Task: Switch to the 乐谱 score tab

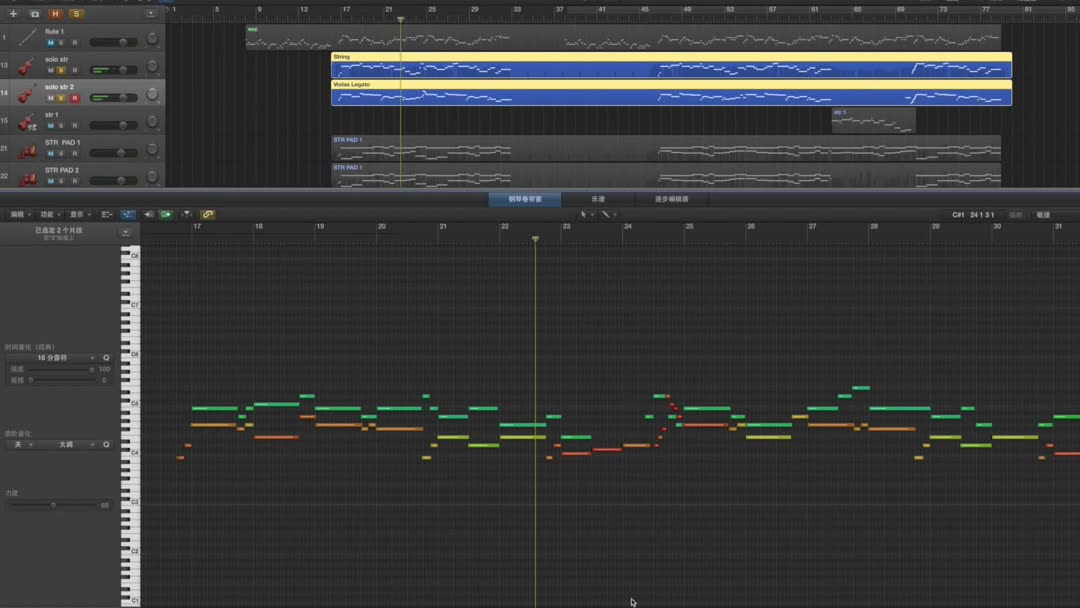Action: pos(597,199)
